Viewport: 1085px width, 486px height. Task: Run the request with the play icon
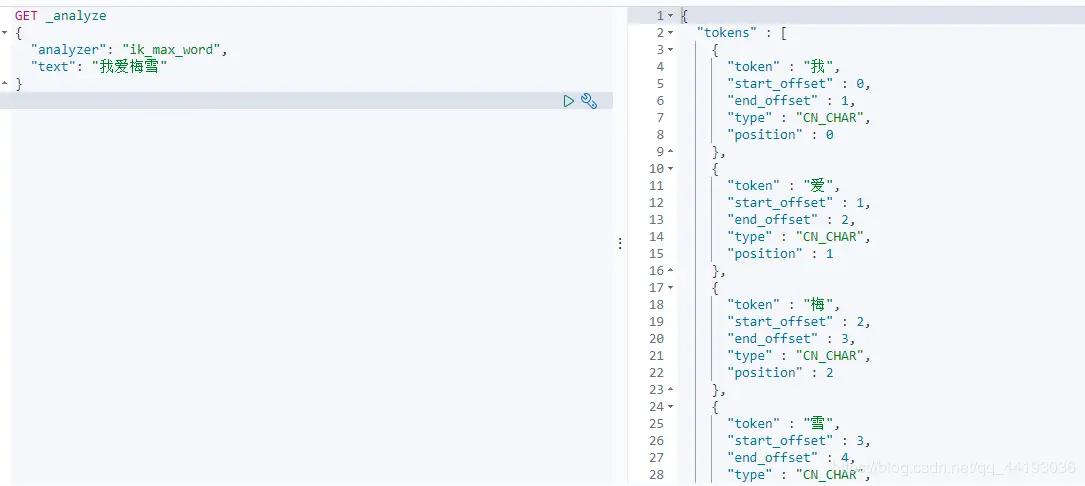click(x=569, y=101)
